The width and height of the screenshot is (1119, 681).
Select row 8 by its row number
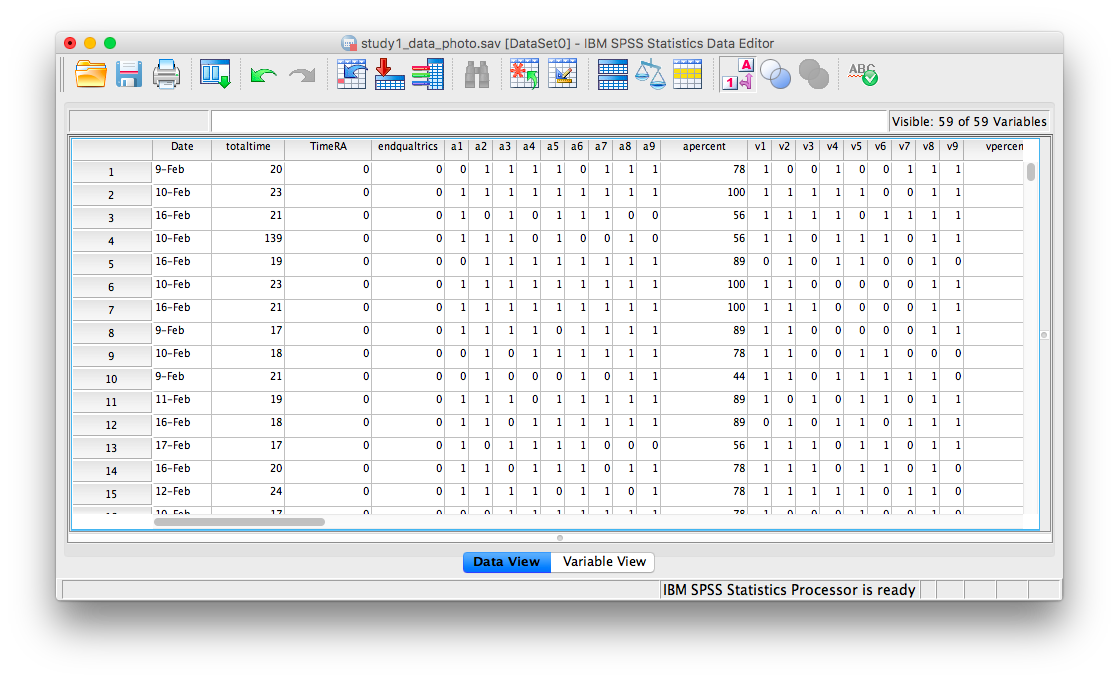pyautogui.click(x=111, y=333)
